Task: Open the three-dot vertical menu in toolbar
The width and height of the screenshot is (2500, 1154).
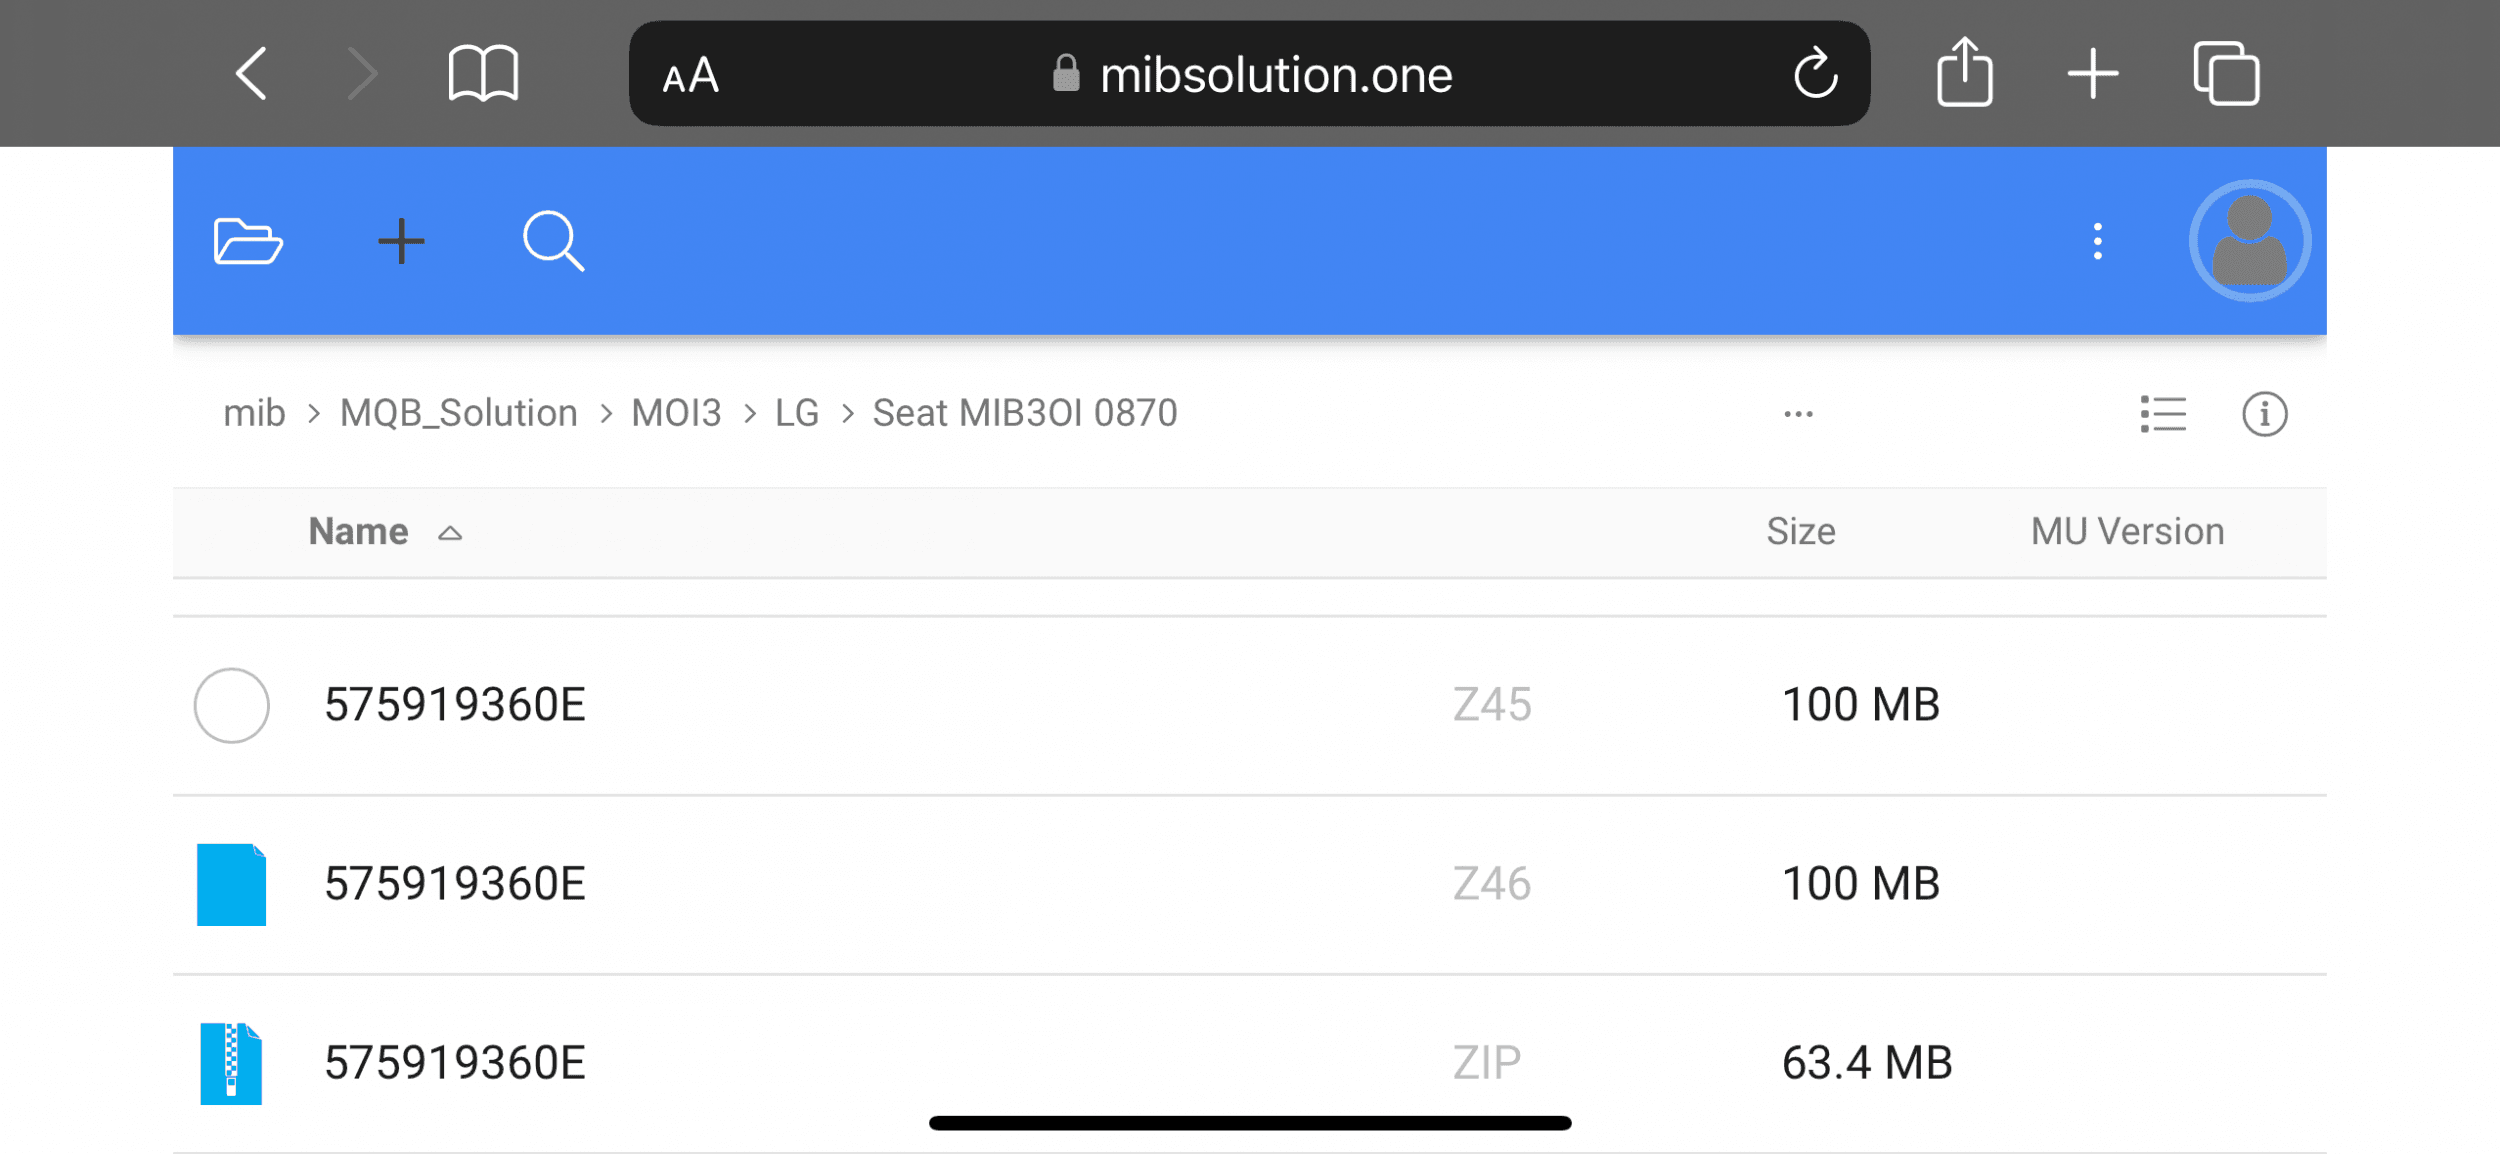Action: click(x=2097, y=241)
